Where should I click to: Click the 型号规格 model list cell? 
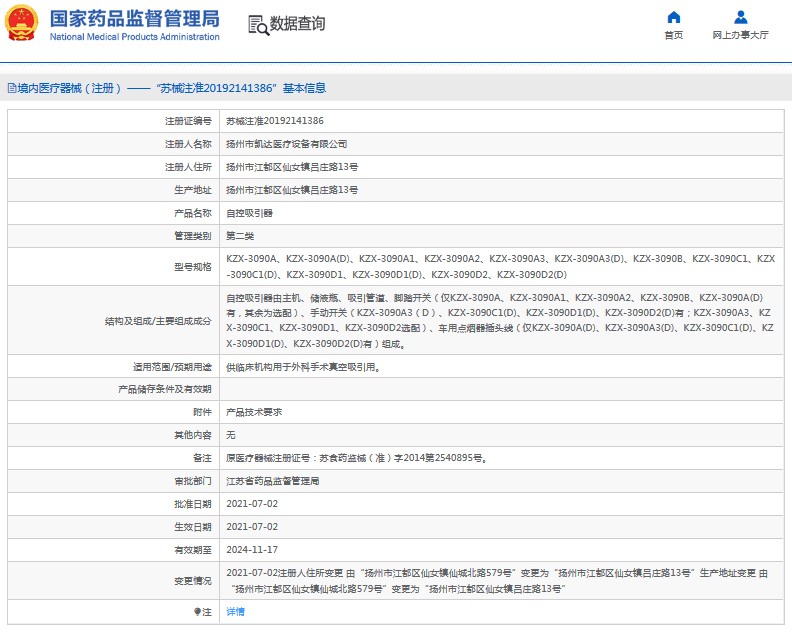point(501,266)
